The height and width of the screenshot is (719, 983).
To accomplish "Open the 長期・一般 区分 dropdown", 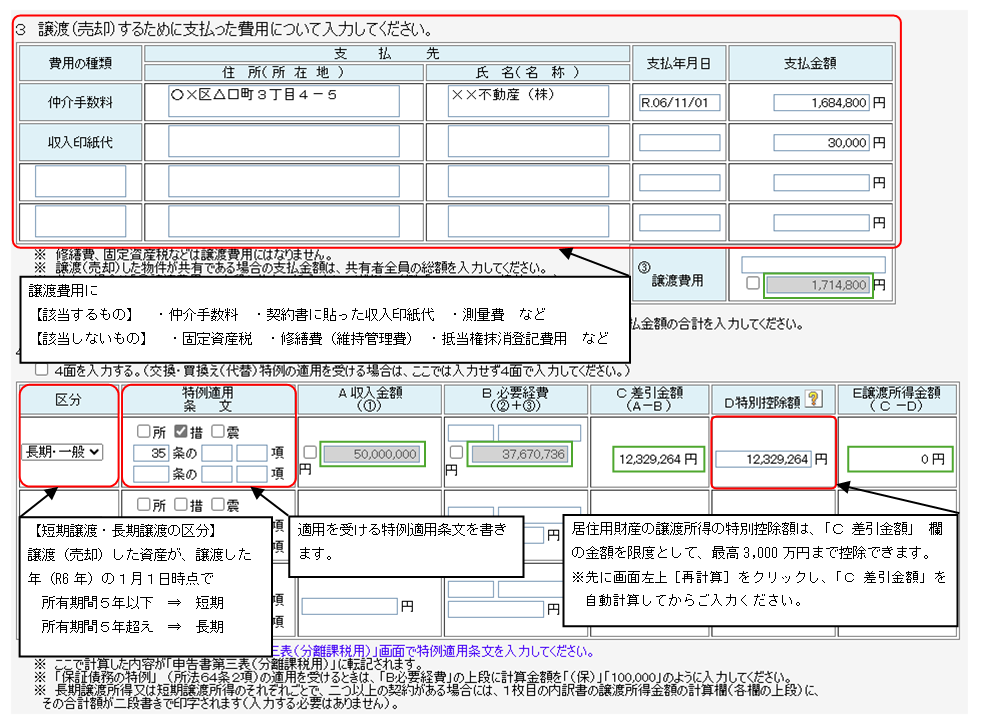I will point(62,452).
